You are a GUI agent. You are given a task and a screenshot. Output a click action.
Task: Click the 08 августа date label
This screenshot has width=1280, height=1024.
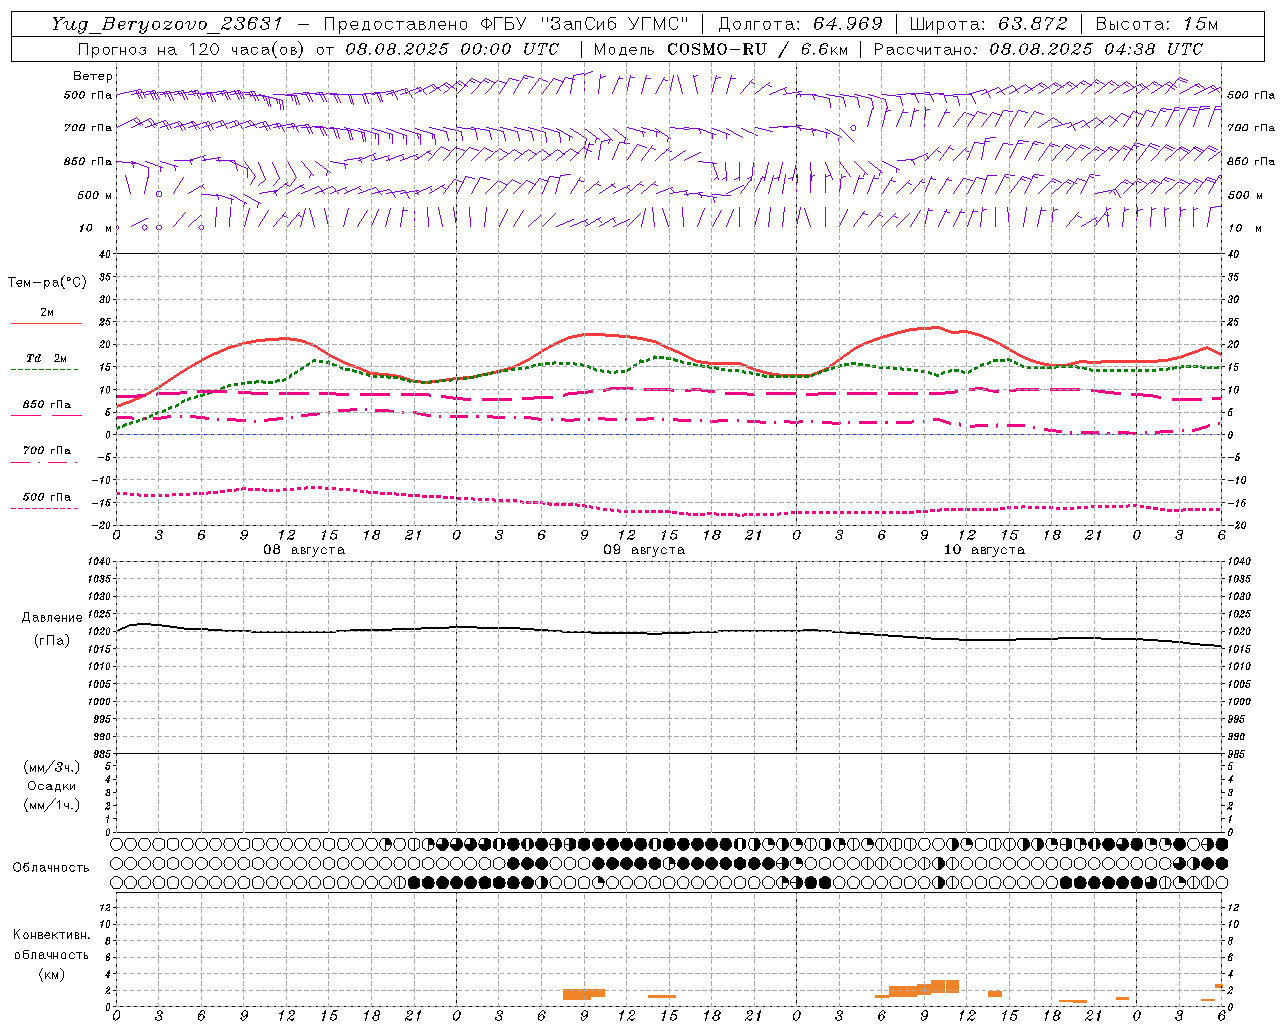pos(304,550)
